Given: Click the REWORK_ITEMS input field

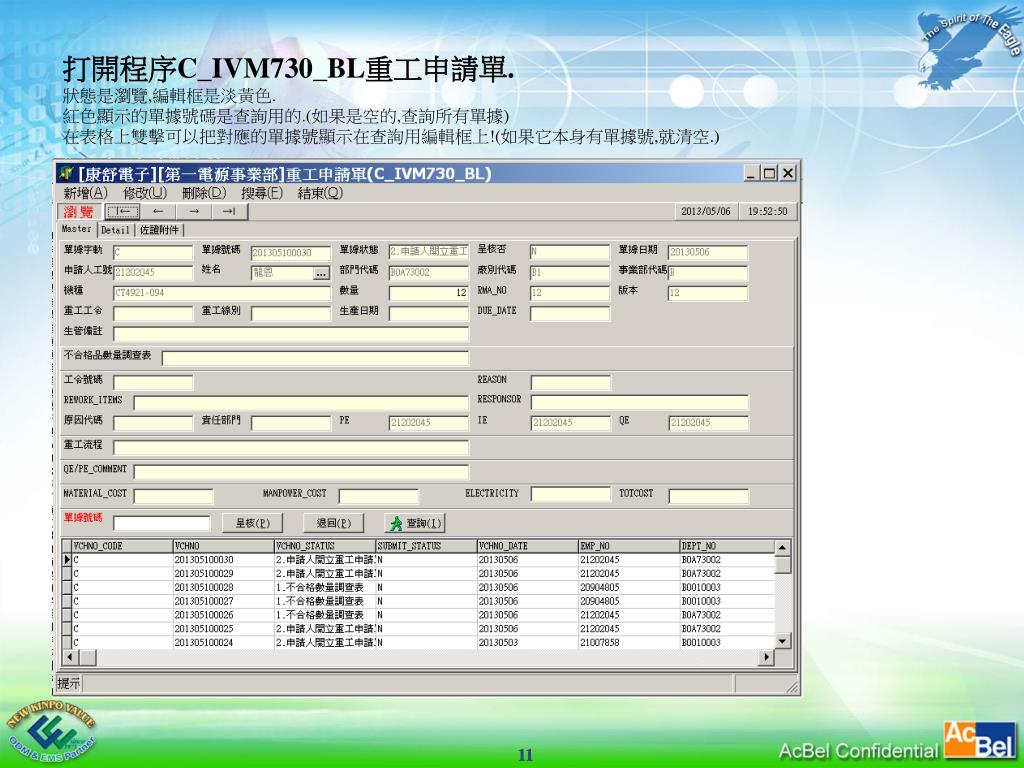Looking at the screenshot, I should [301, 402].
